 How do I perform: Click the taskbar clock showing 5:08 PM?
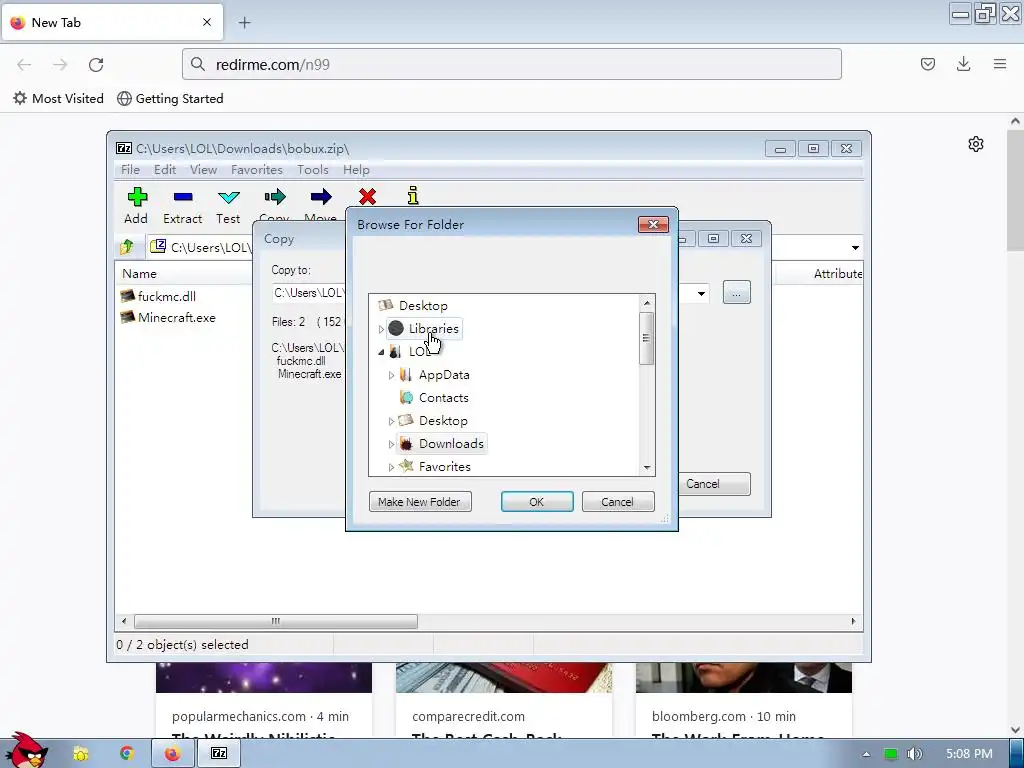(x=969, y=754)
